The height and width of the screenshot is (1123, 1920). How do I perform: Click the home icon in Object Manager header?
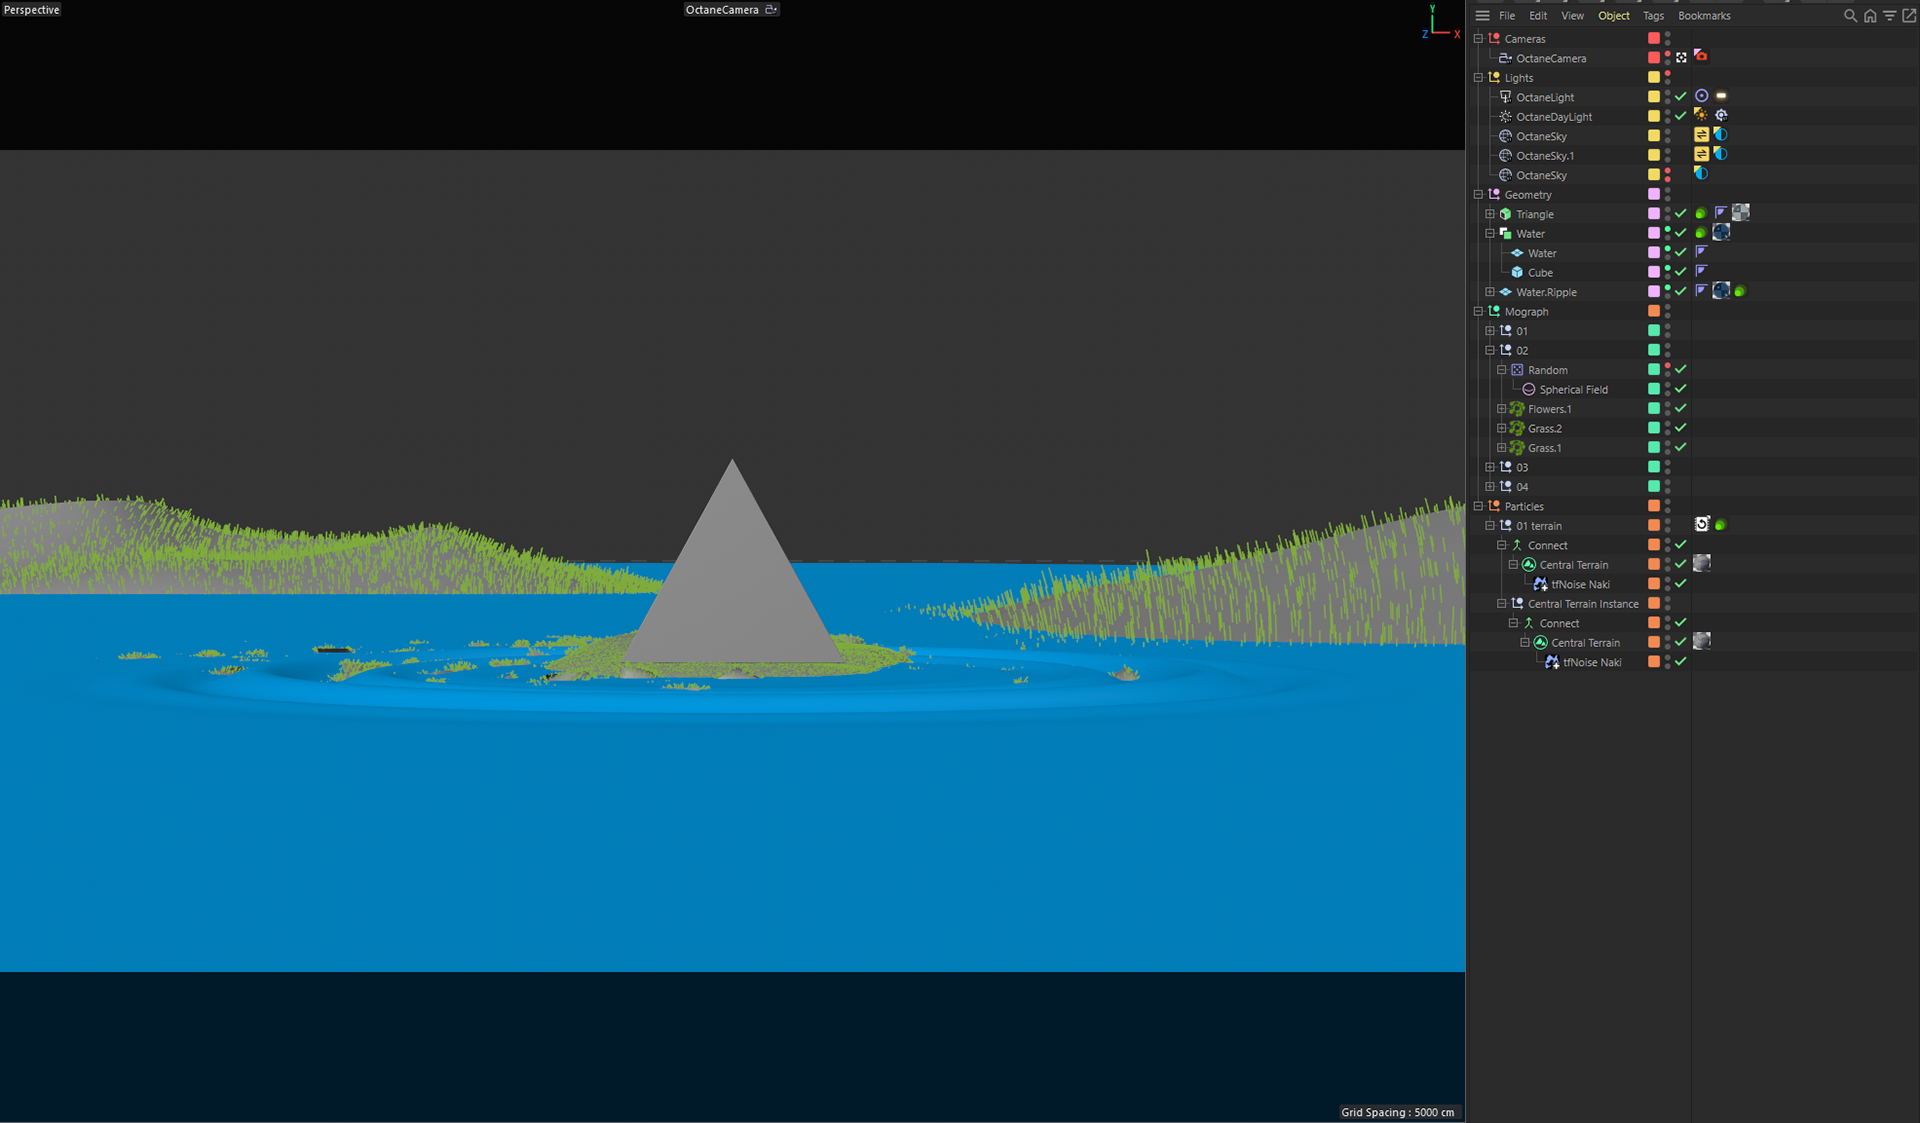[x=1870, y=16]
